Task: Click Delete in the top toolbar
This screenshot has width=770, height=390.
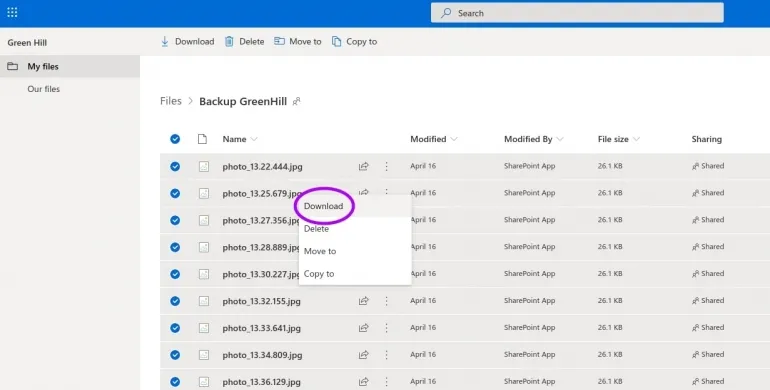Action: 244,42
